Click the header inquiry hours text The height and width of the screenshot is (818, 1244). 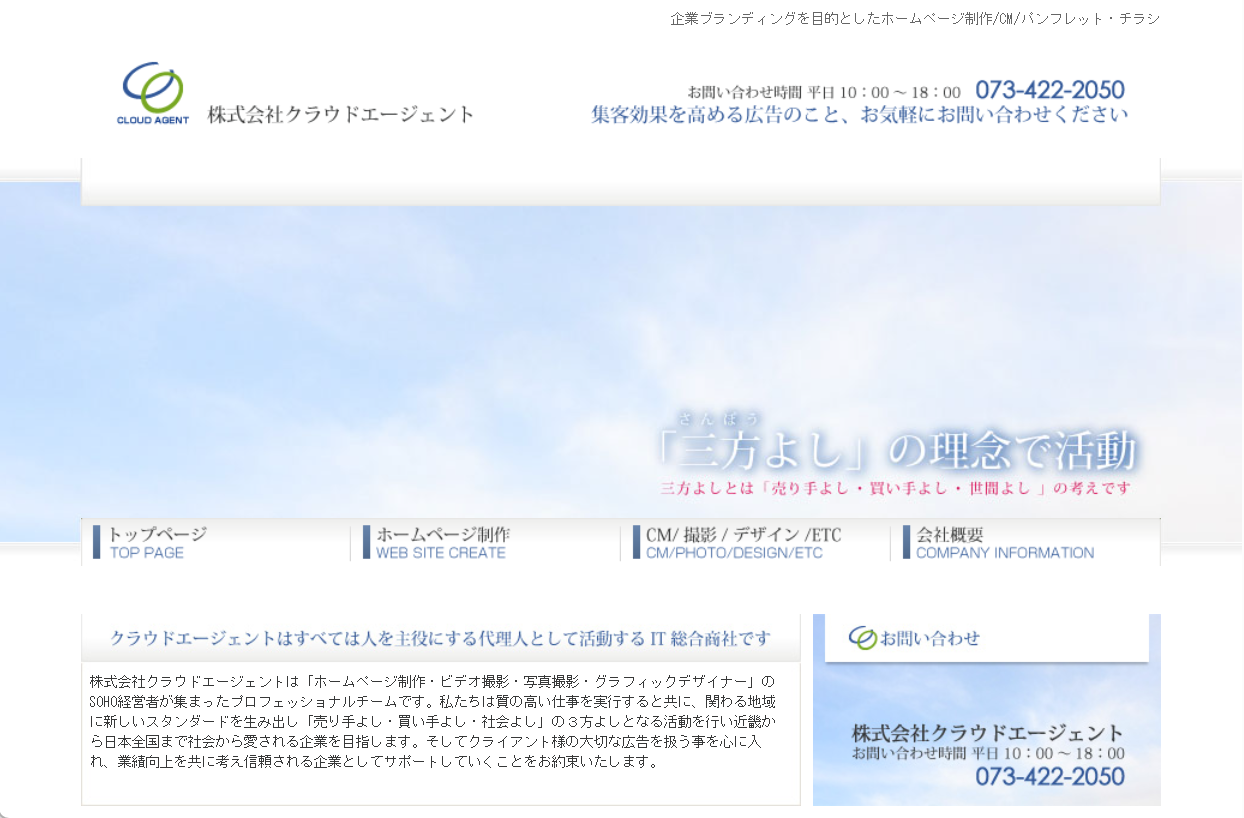824,92
